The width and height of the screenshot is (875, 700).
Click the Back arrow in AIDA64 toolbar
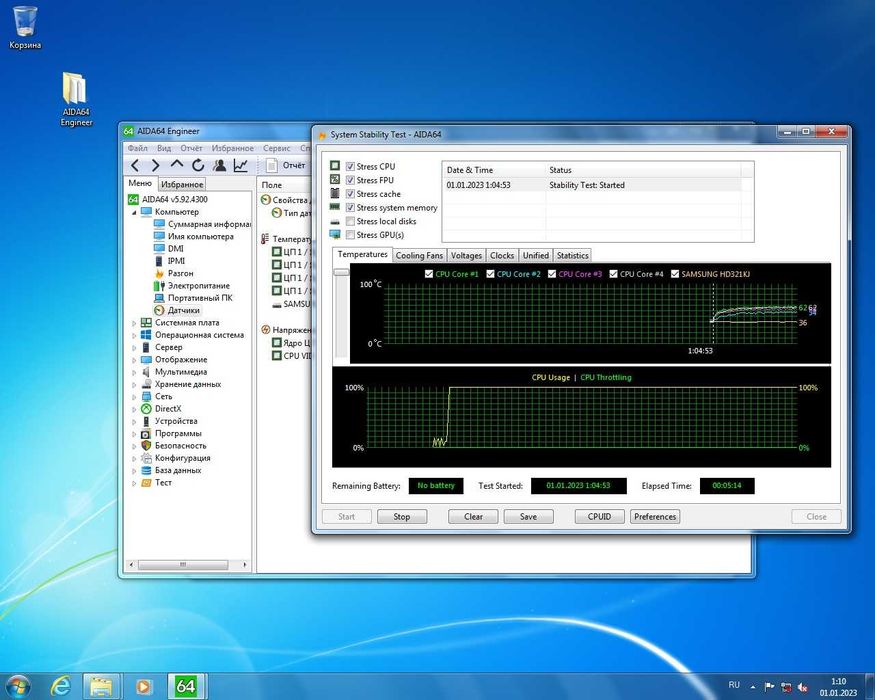(x=134, y=165)
